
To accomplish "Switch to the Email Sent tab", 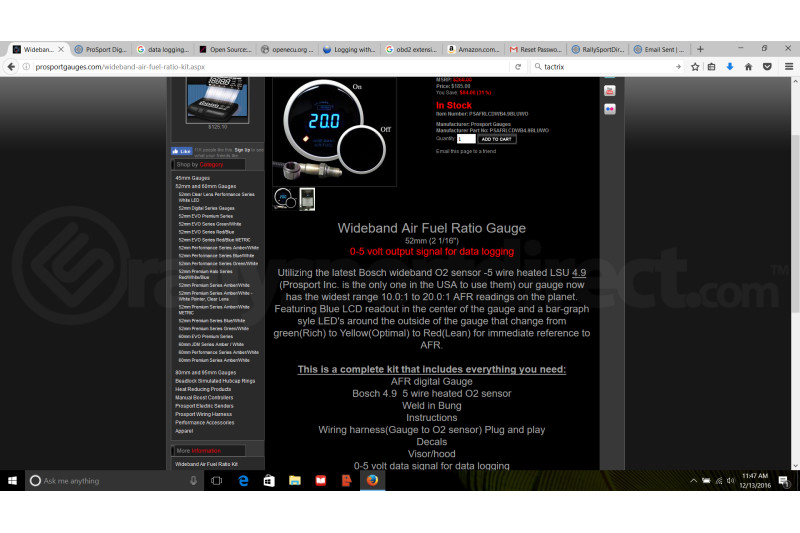I will coord(660,49).
